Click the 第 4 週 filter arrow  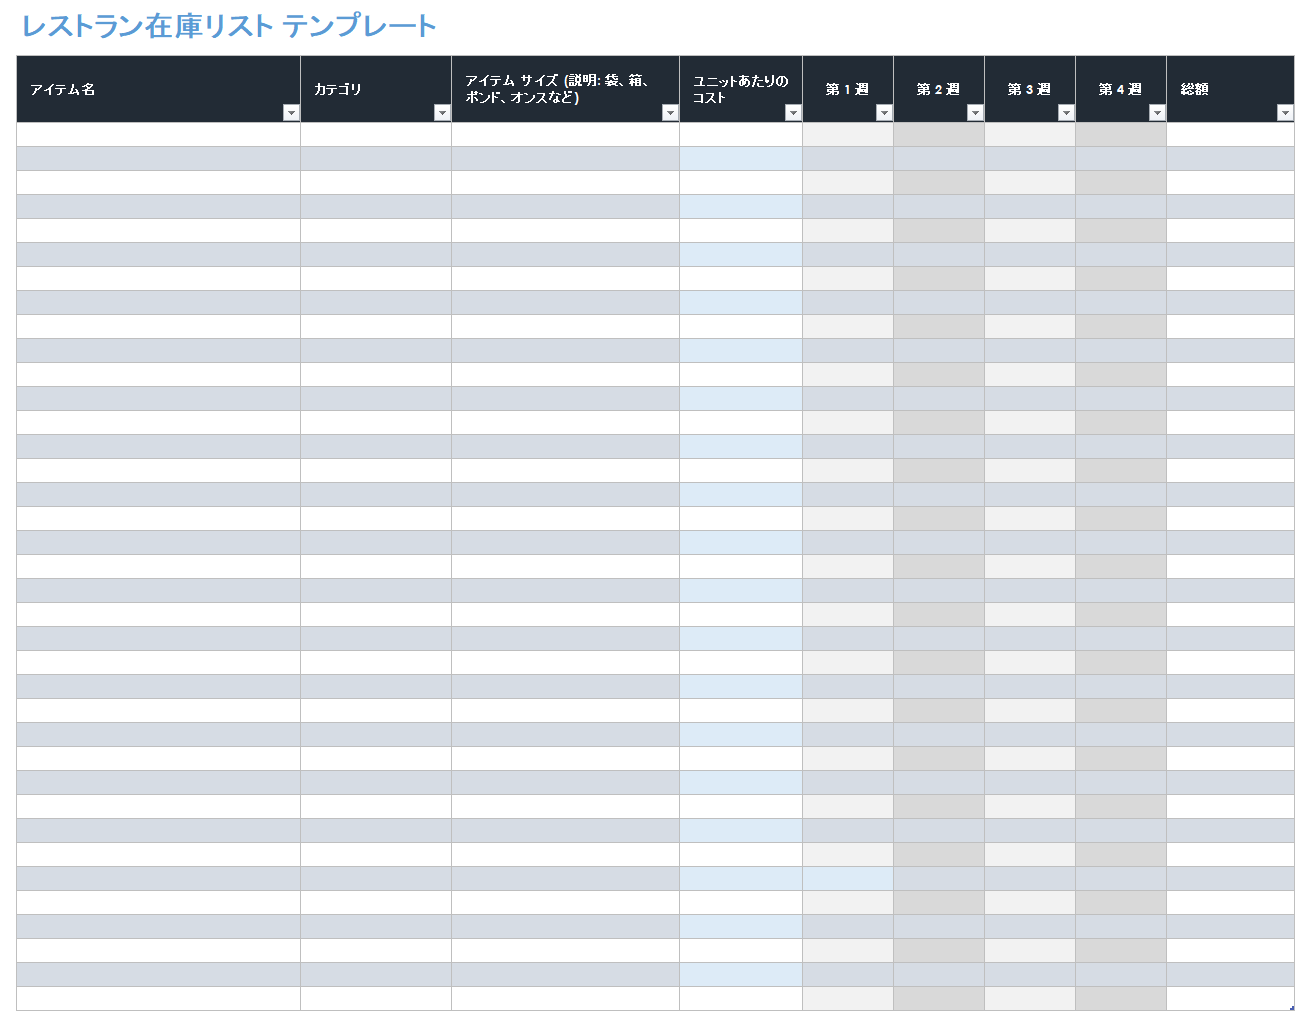[1157, 113]
